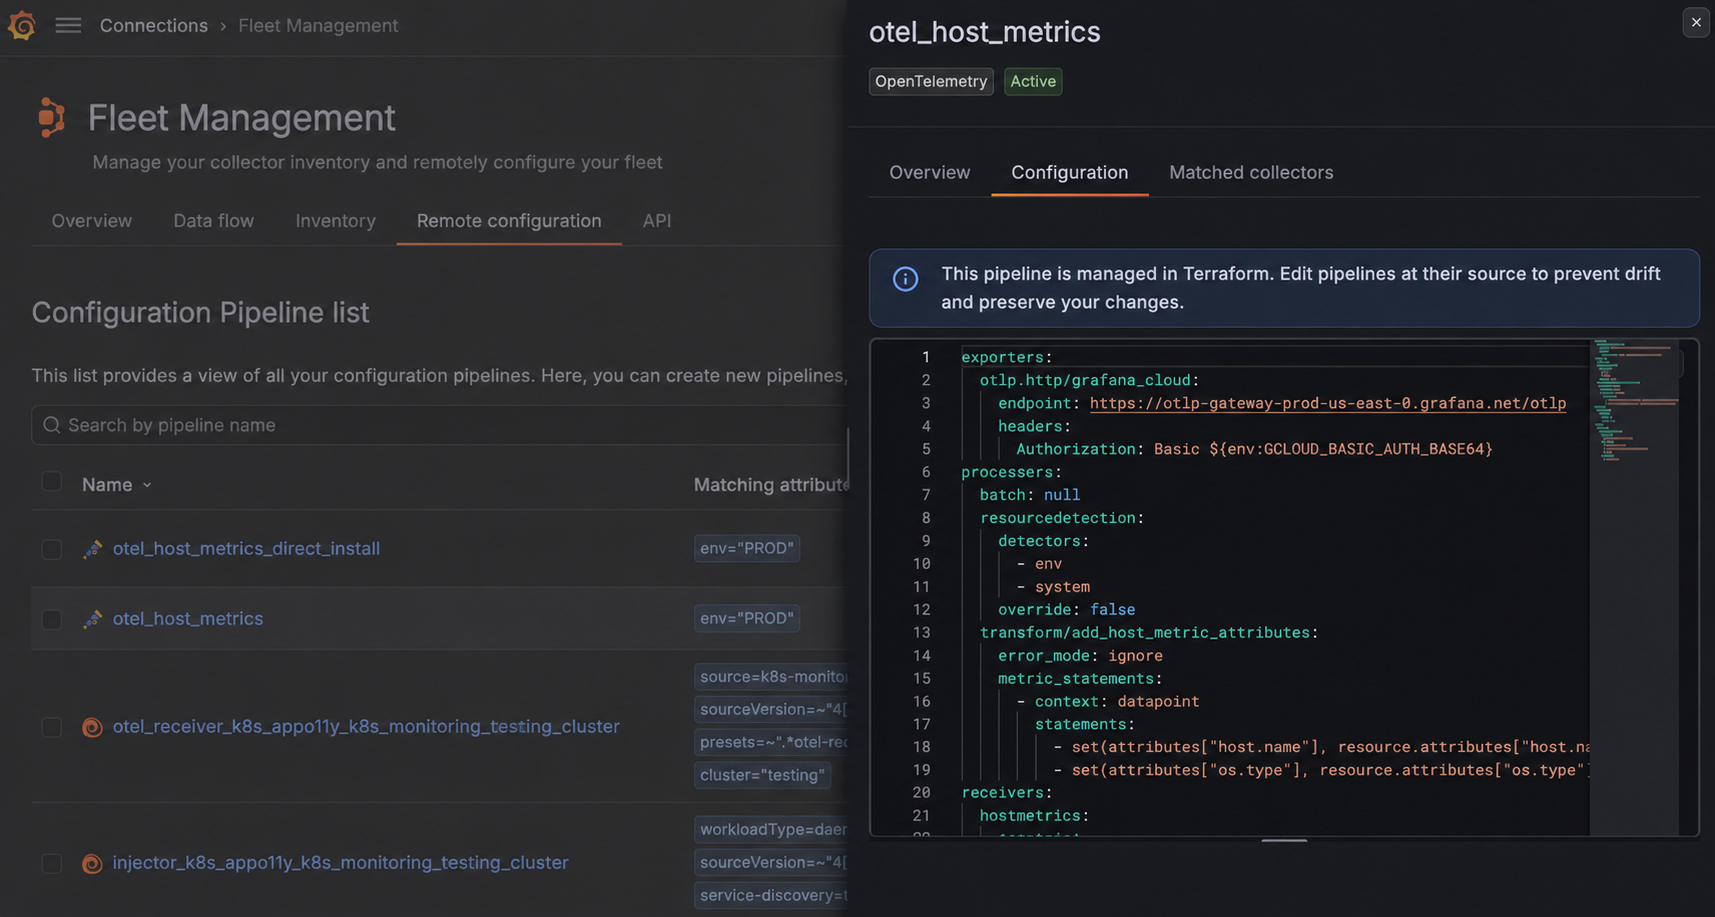This screenshot has height=917, width=1715.
Task: Click the source=k8s-monitor attribute tag
Action: click(x=771, y=677)
